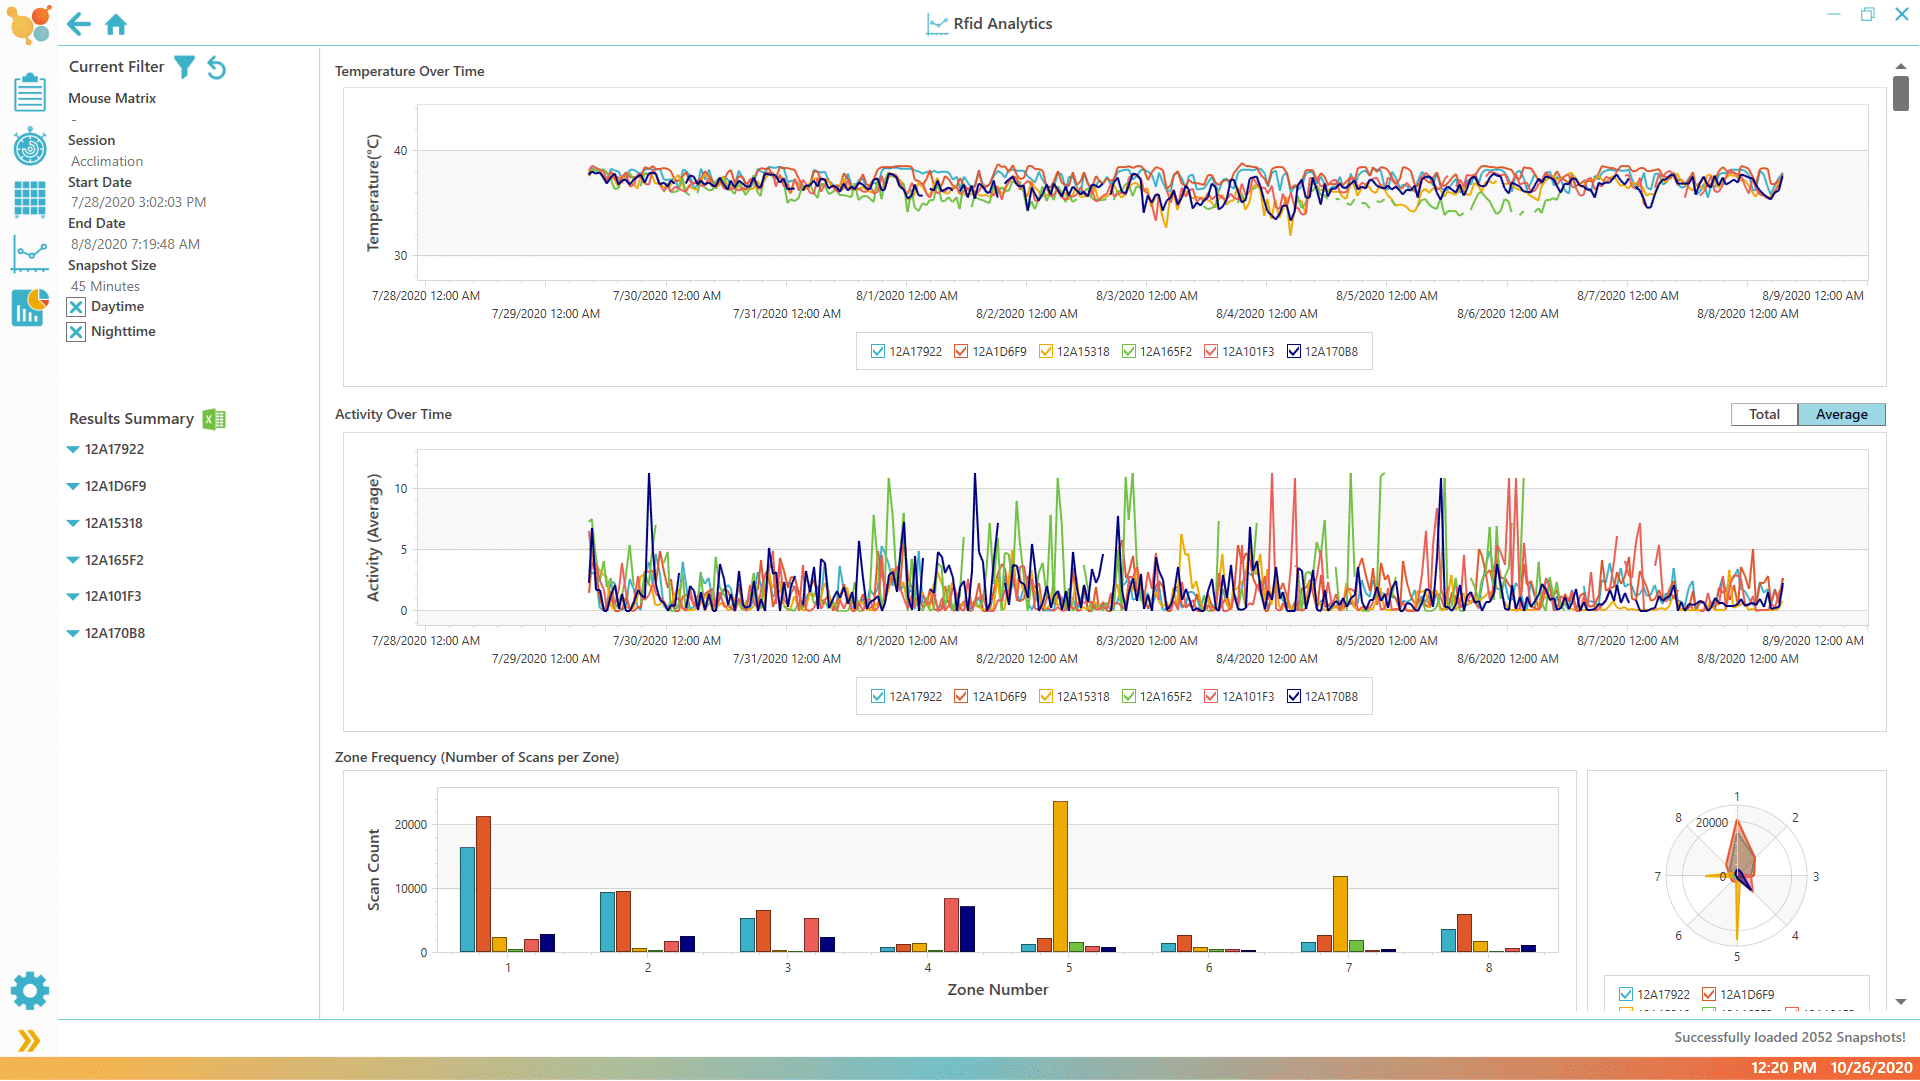Expand the 12A165F2 results entry
1920x1081 pixels.
coord(73,560)
